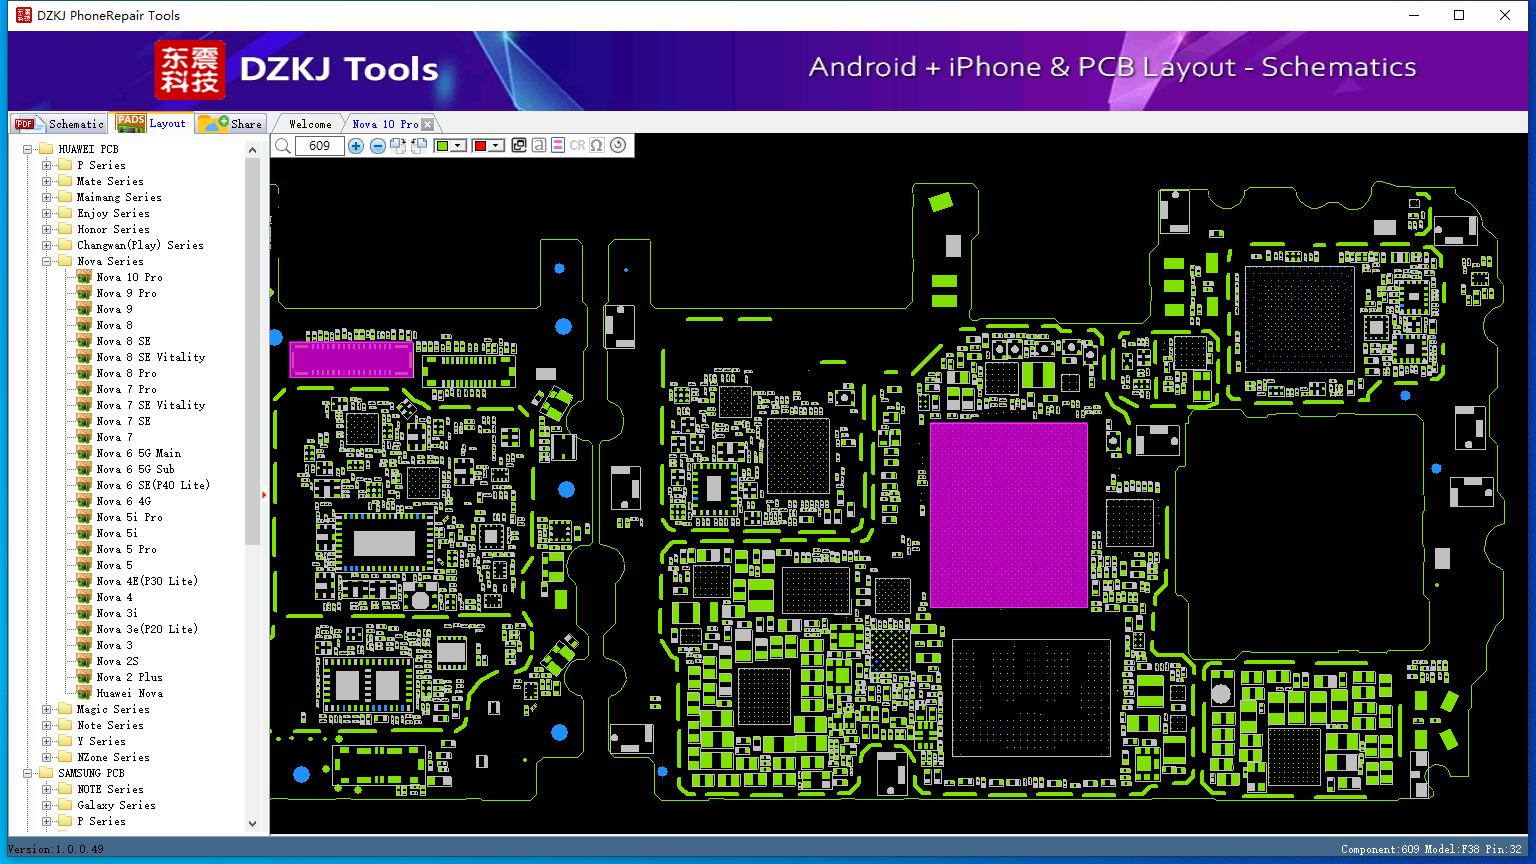Maximize the DZKJ PhoneRepair Tools window

pyautogui.click(x=1459, y=15)
